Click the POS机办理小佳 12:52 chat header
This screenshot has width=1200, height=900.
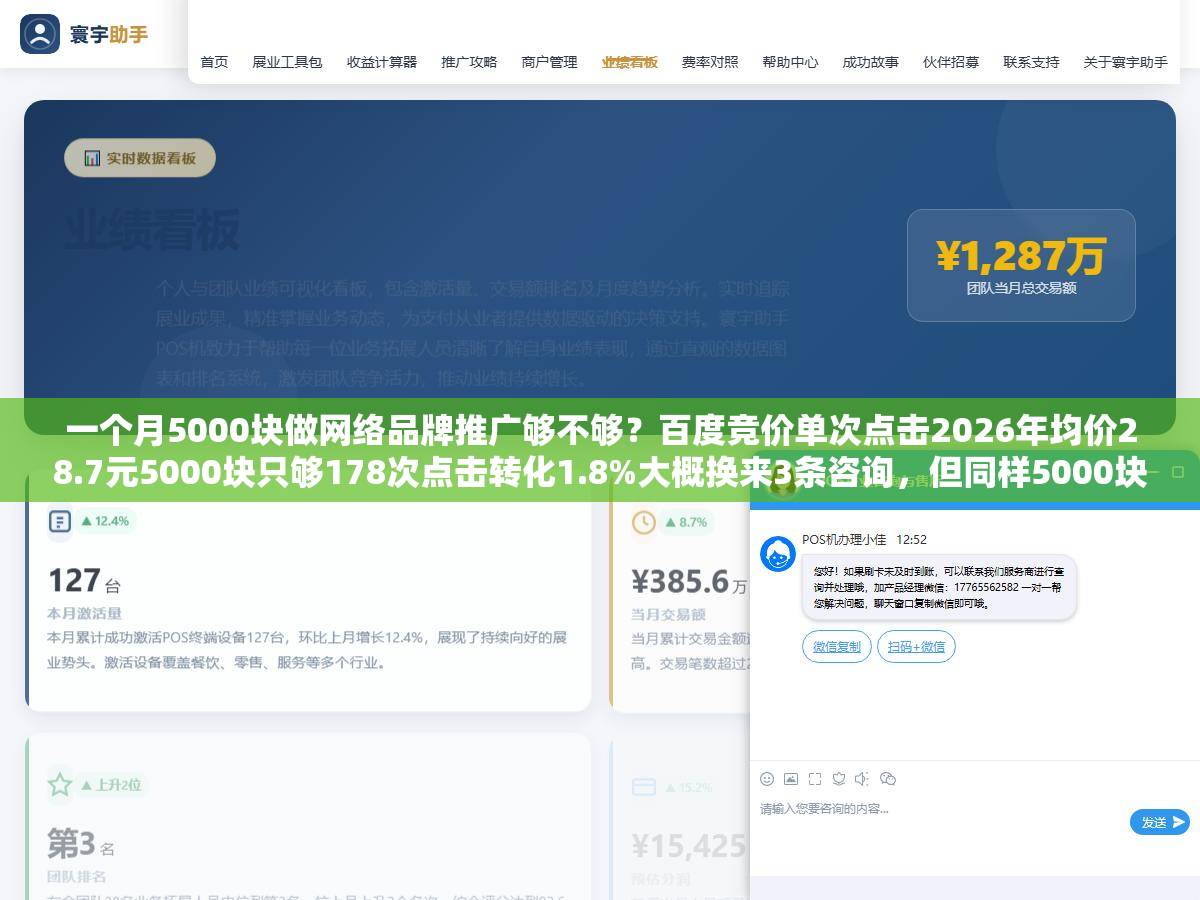[x=864, y=539]
